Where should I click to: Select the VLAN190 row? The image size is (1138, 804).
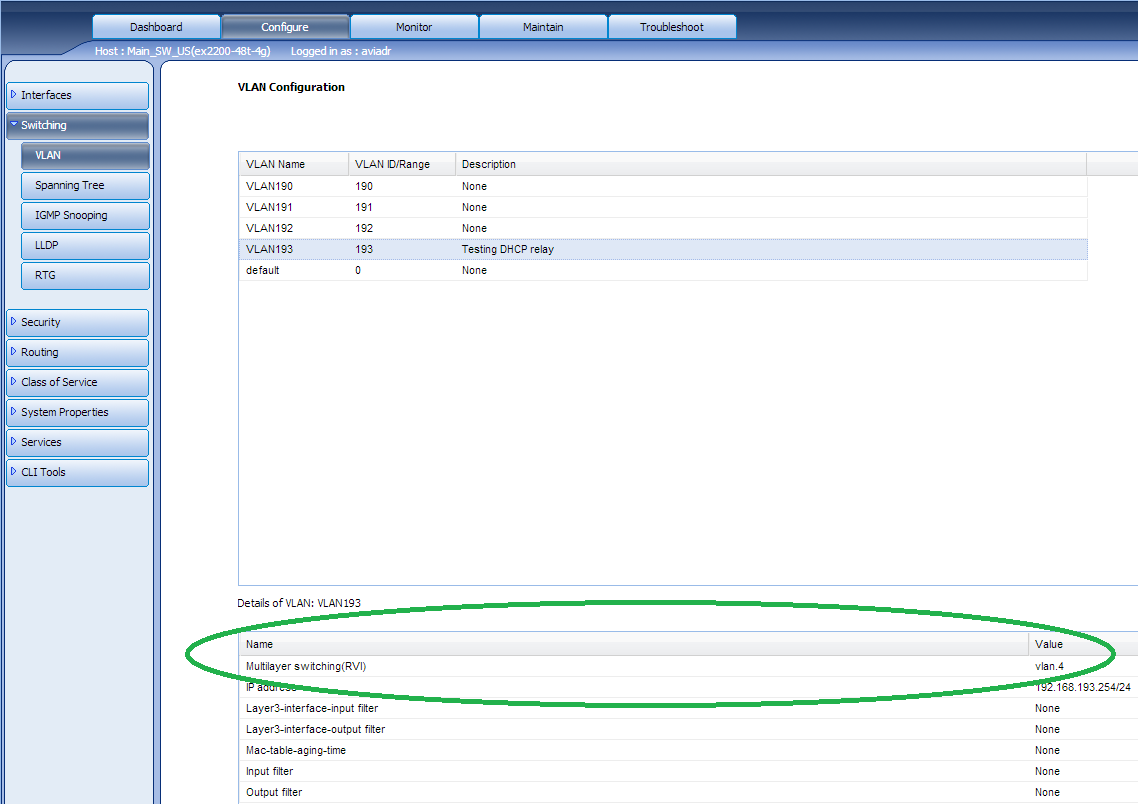click(x=663, y=186)
